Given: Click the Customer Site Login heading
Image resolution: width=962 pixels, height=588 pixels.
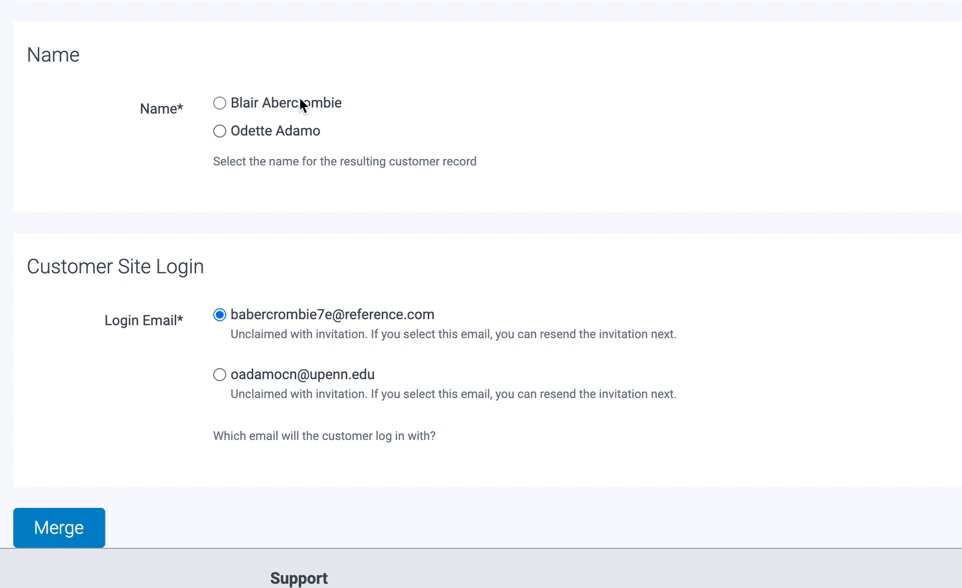Looking at the screenshot, I should coord(115,267).
